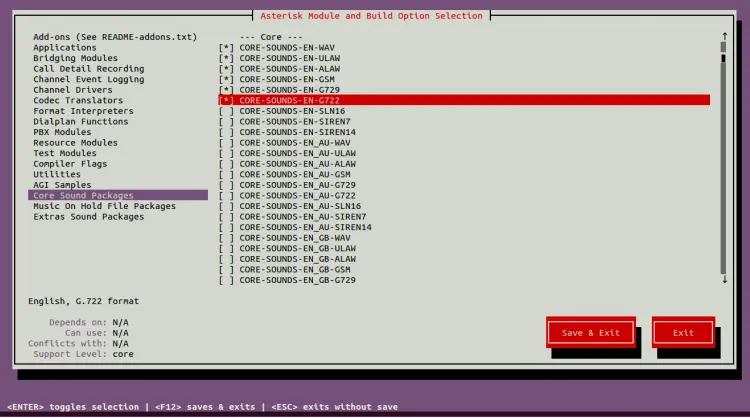Select highlighted Core Sound Packages category
The width and height of the screenshot is (750, 418).
[x=118, y=195]
